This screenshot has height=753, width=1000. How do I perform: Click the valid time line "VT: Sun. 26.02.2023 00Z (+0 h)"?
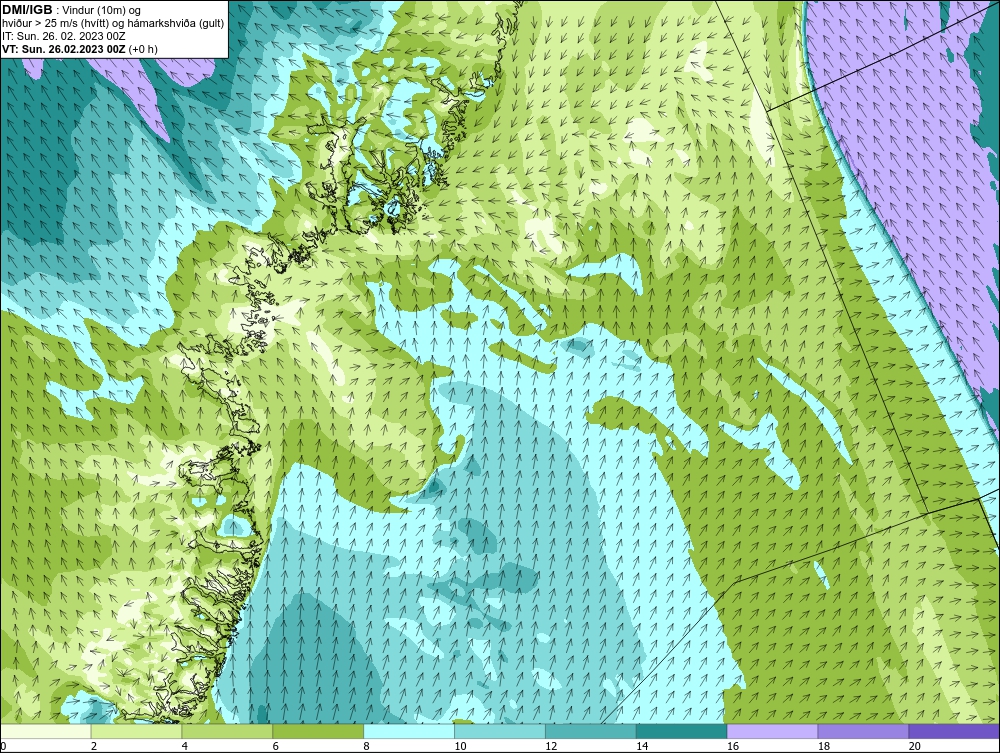(x=80, y=49)
